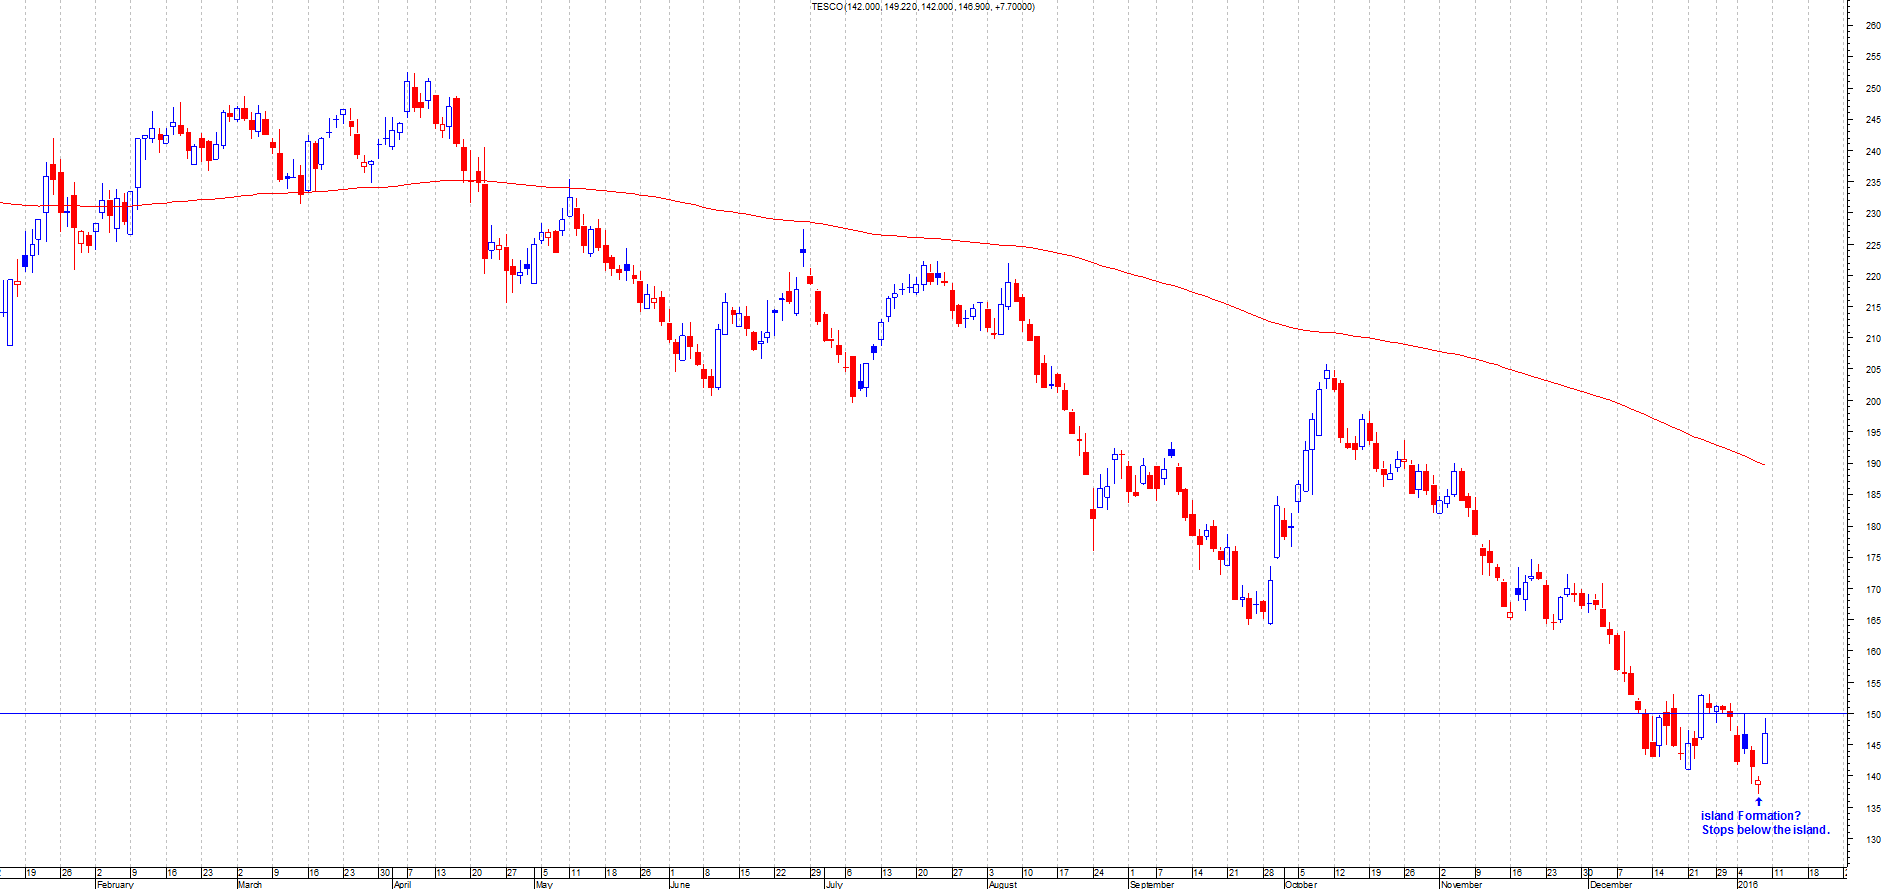1883x889 pixels.
Task: Click the small red candle above blue arrow
Action: [x=1758, y=783]
